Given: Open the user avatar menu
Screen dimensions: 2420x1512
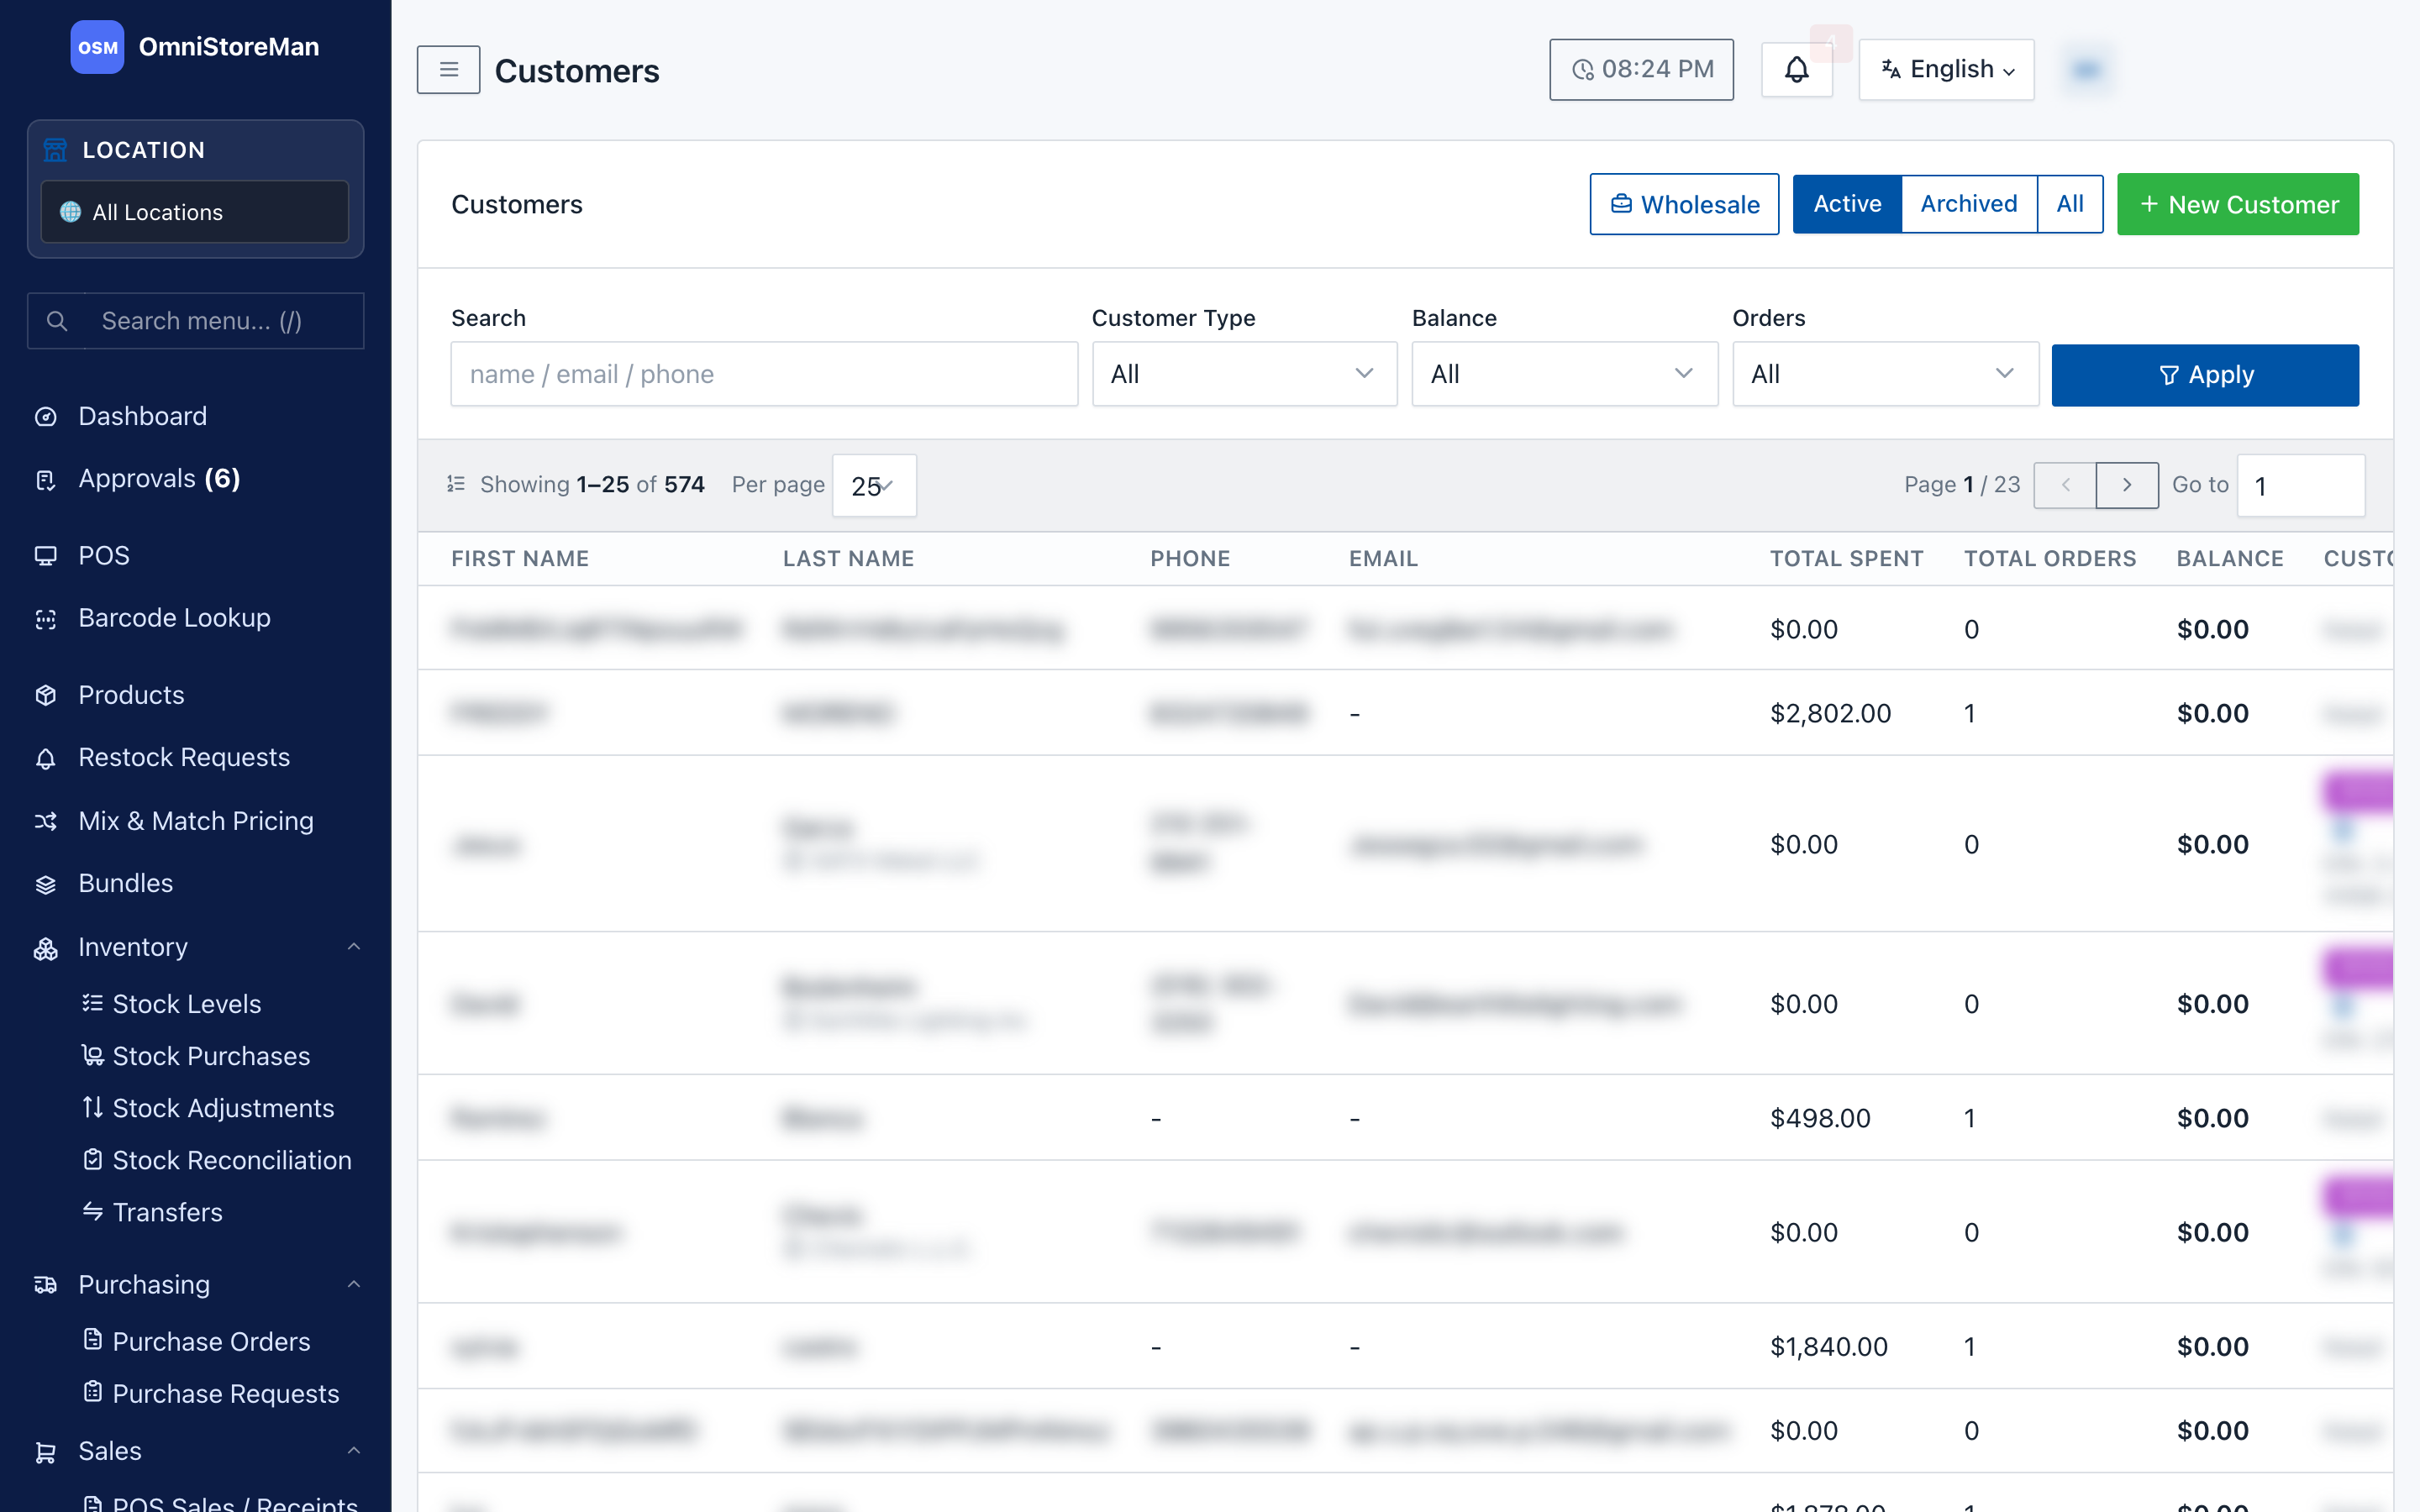Looking at the screenshot, I should (2086, 70).
